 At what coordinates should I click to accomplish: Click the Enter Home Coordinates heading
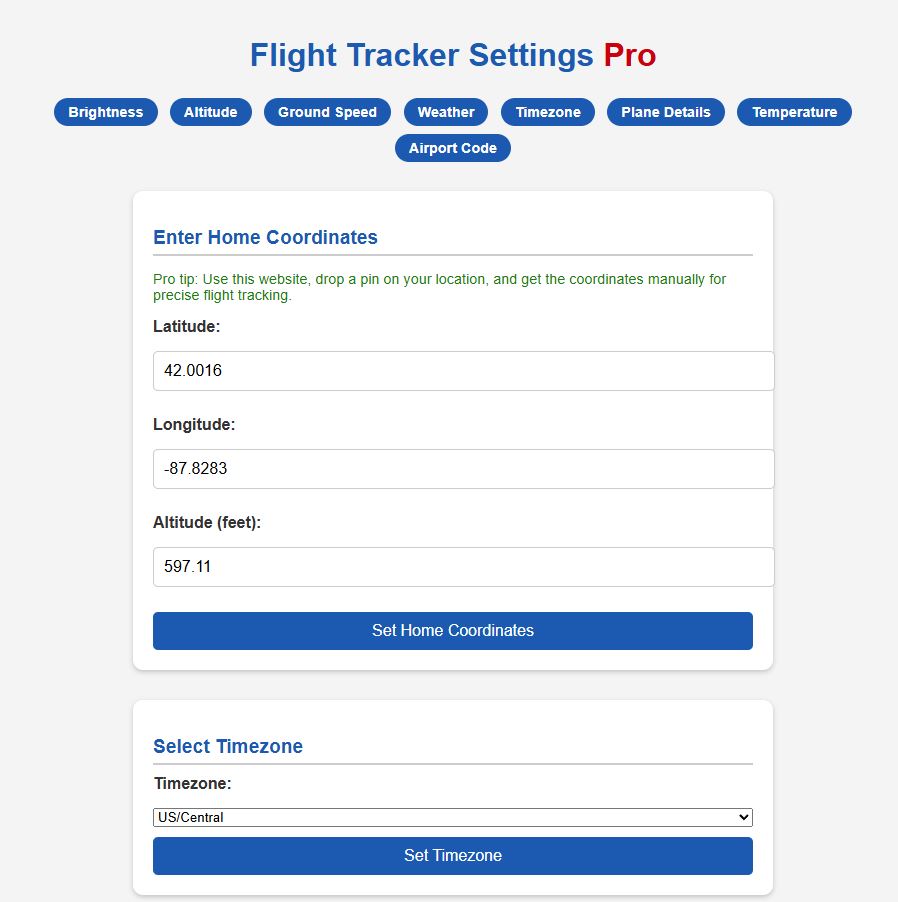(x=265, y=237)
